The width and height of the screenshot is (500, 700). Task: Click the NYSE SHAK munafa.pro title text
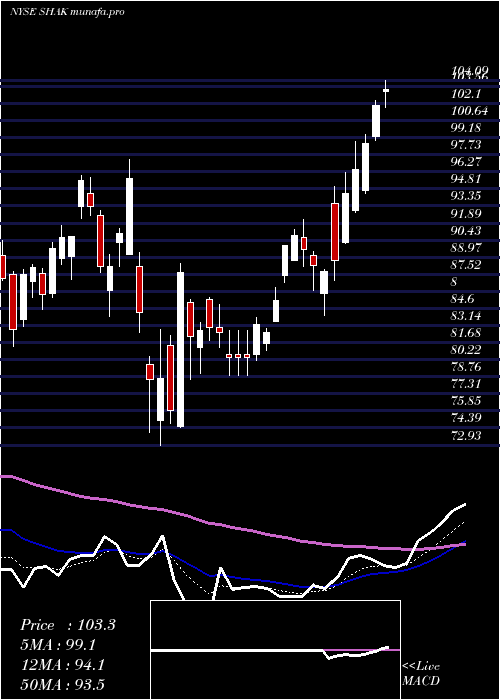(67, 12)
